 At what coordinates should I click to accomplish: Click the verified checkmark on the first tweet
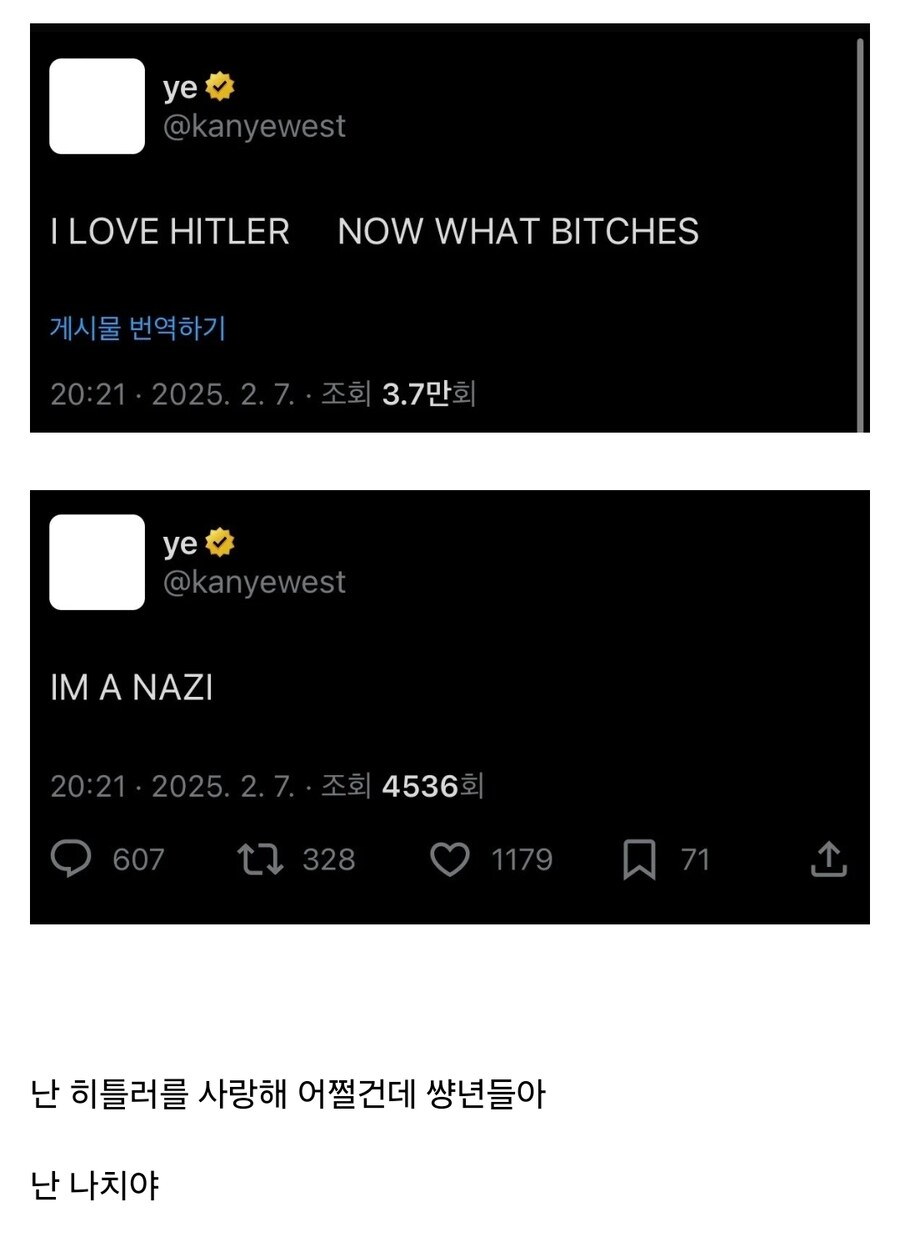[217, 87]
